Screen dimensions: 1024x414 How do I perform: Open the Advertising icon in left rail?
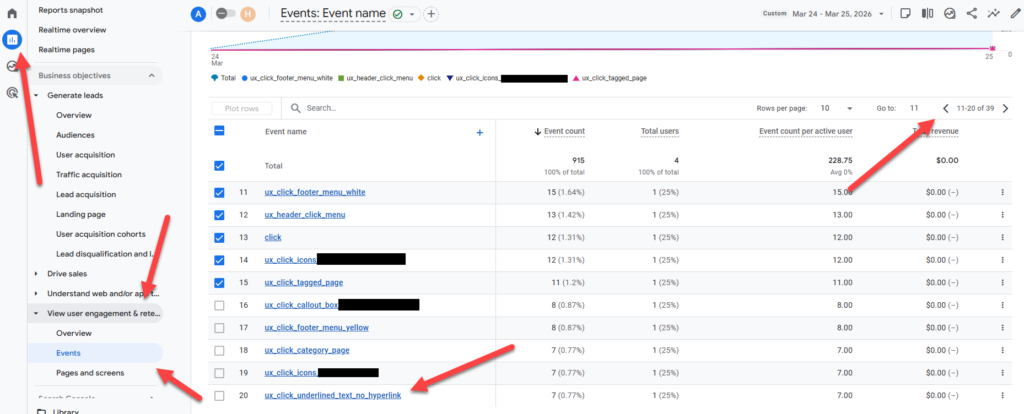click(x=12, y=92)
